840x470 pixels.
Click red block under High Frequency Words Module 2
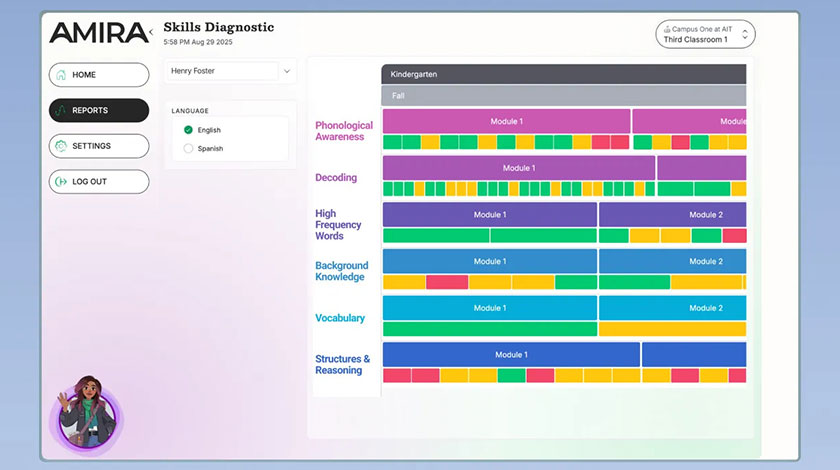point(734,235)
